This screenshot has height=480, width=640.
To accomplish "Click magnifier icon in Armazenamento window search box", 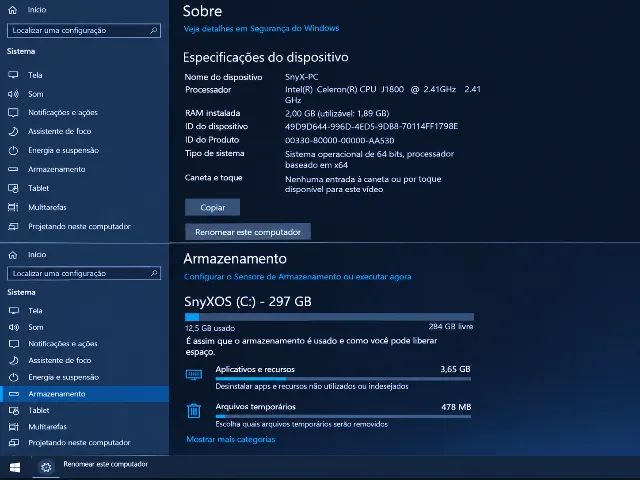I will (154, 273).
